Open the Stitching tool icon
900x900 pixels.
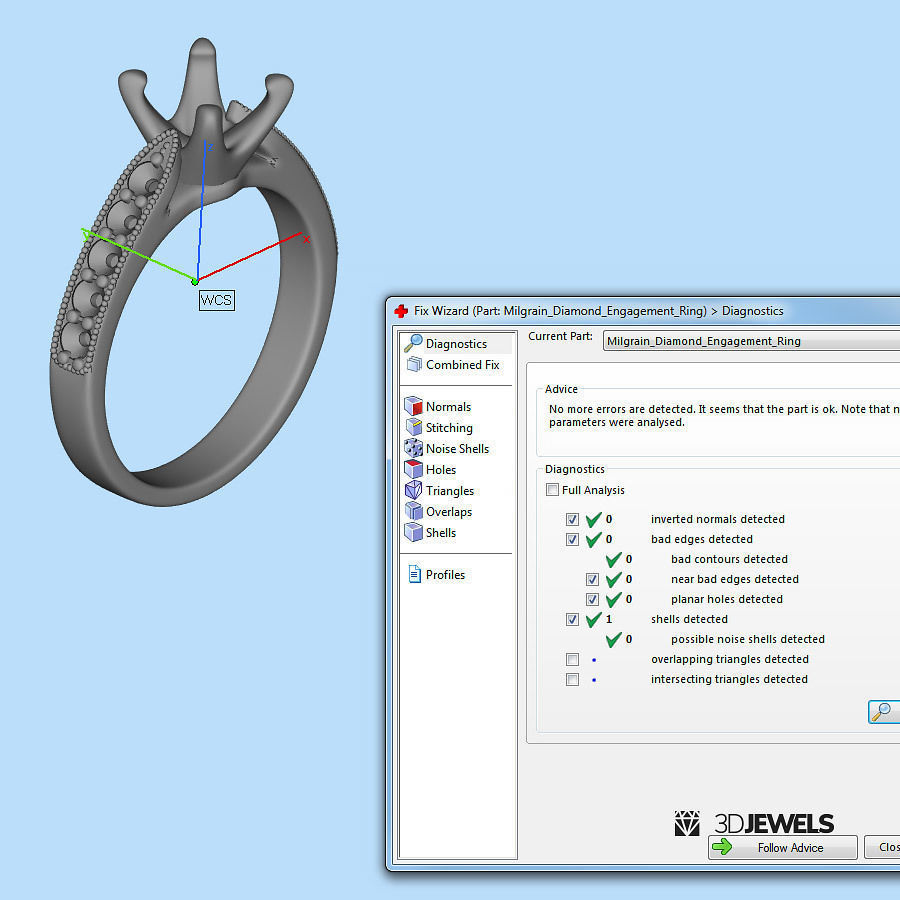(414, 427)
